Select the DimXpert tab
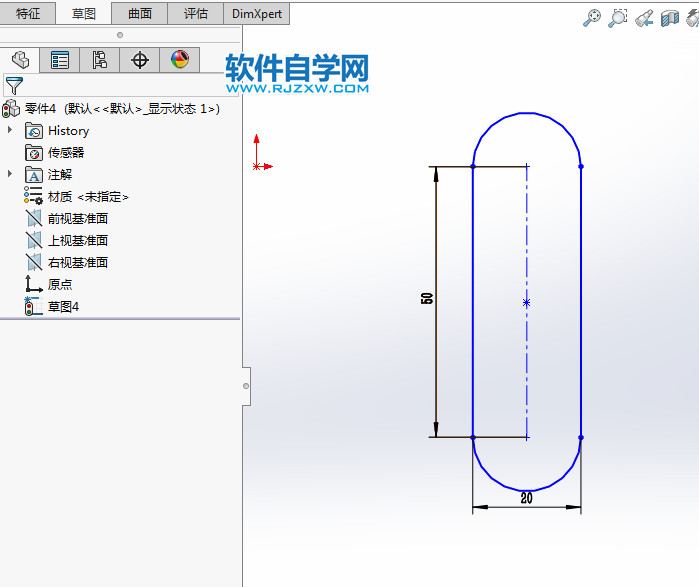Image resolution: width=699 pixels, height=587 pixels. (256, 13)
